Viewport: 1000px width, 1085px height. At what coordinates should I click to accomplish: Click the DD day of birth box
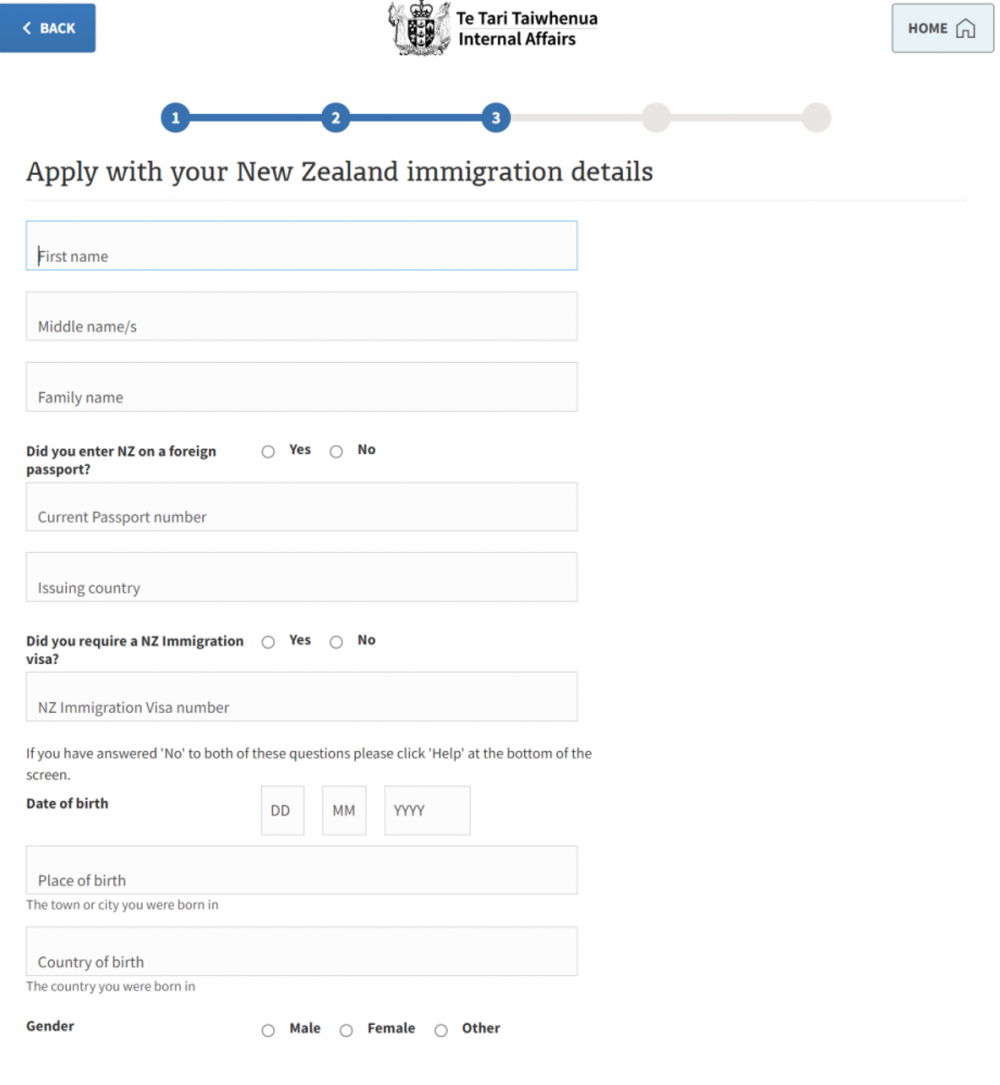point(282,810)
